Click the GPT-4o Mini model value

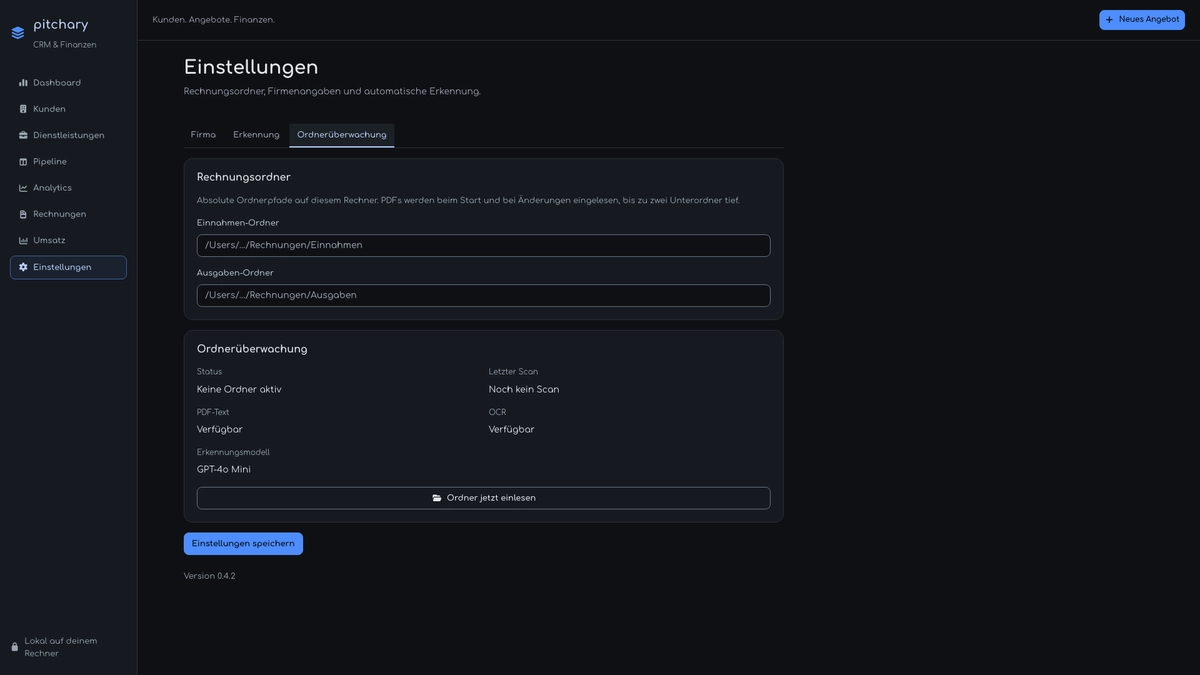224,470
